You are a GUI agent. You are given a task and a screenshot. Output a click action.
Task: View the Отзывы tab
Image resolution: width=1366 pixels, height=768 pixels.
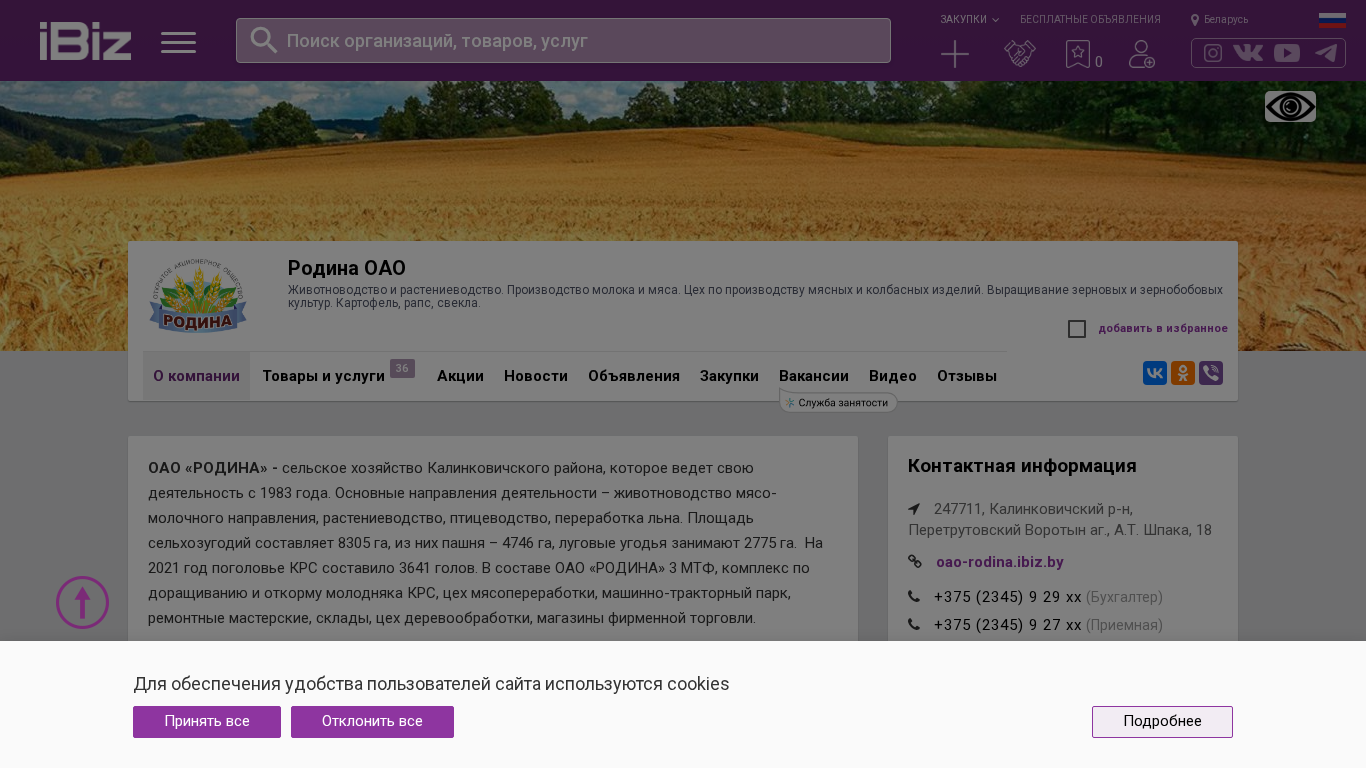point(967,376)
